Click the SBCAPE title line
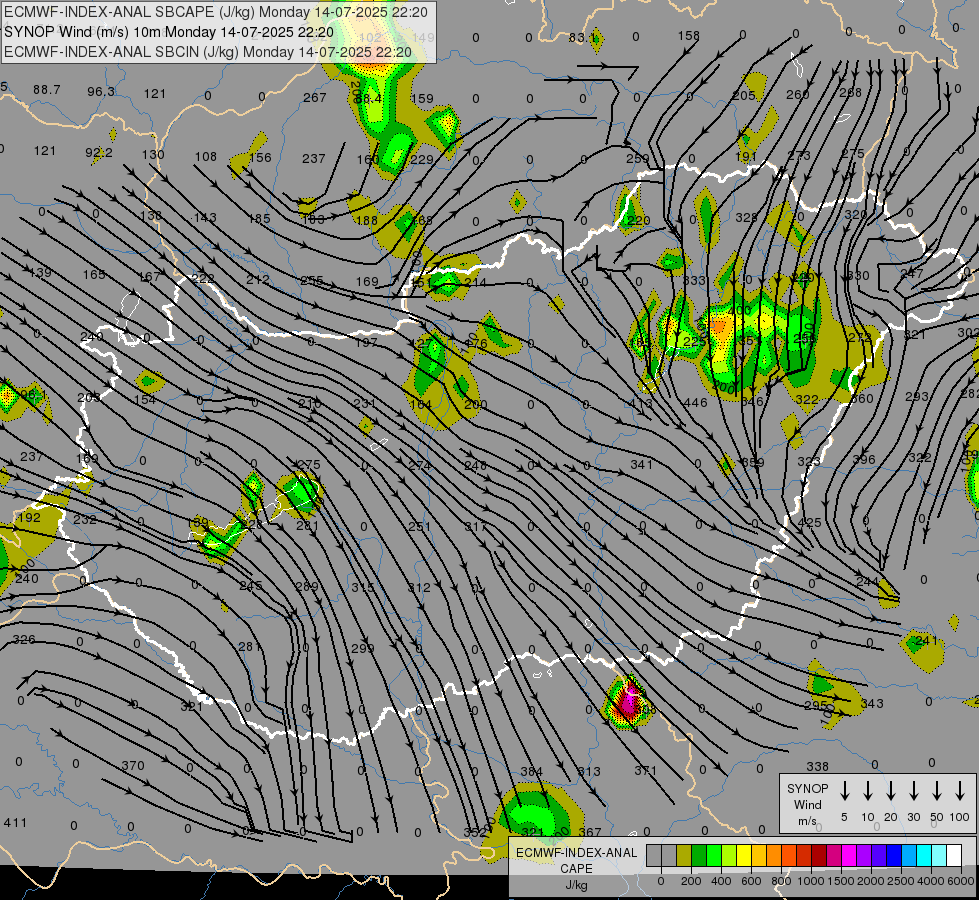 pos(216,12)
